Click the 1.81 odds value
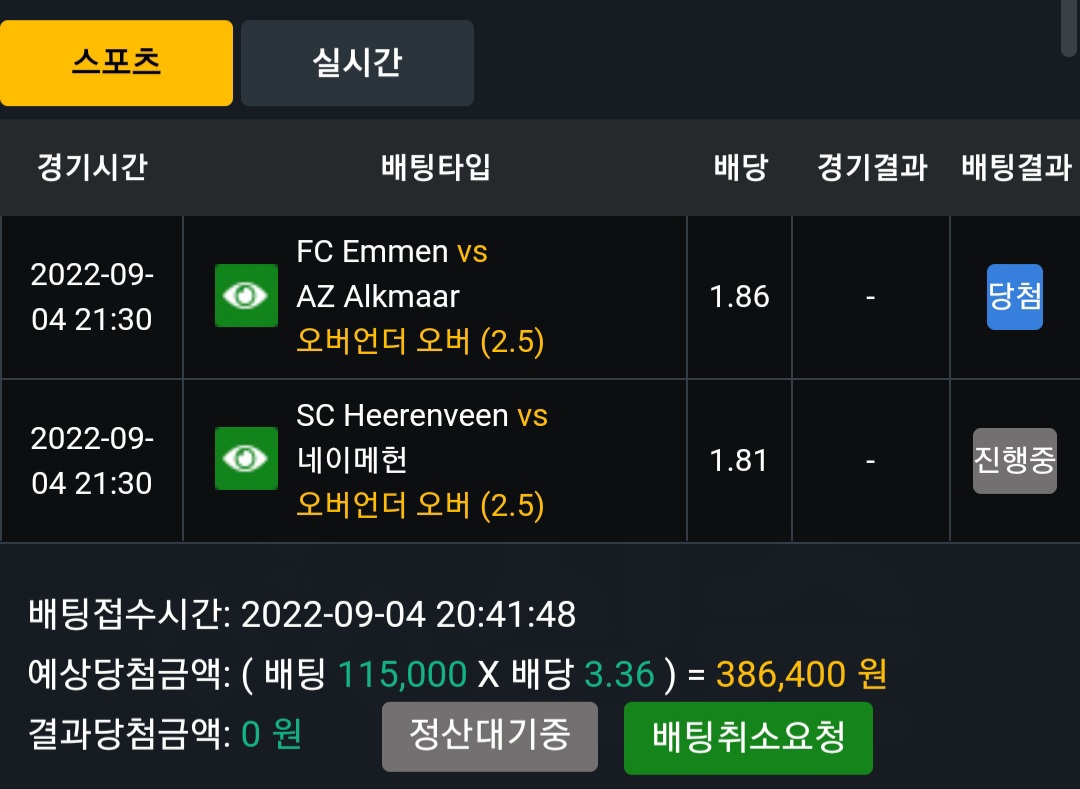Image resolution: width=1080 pixels, height=789 pixels. 738,461
